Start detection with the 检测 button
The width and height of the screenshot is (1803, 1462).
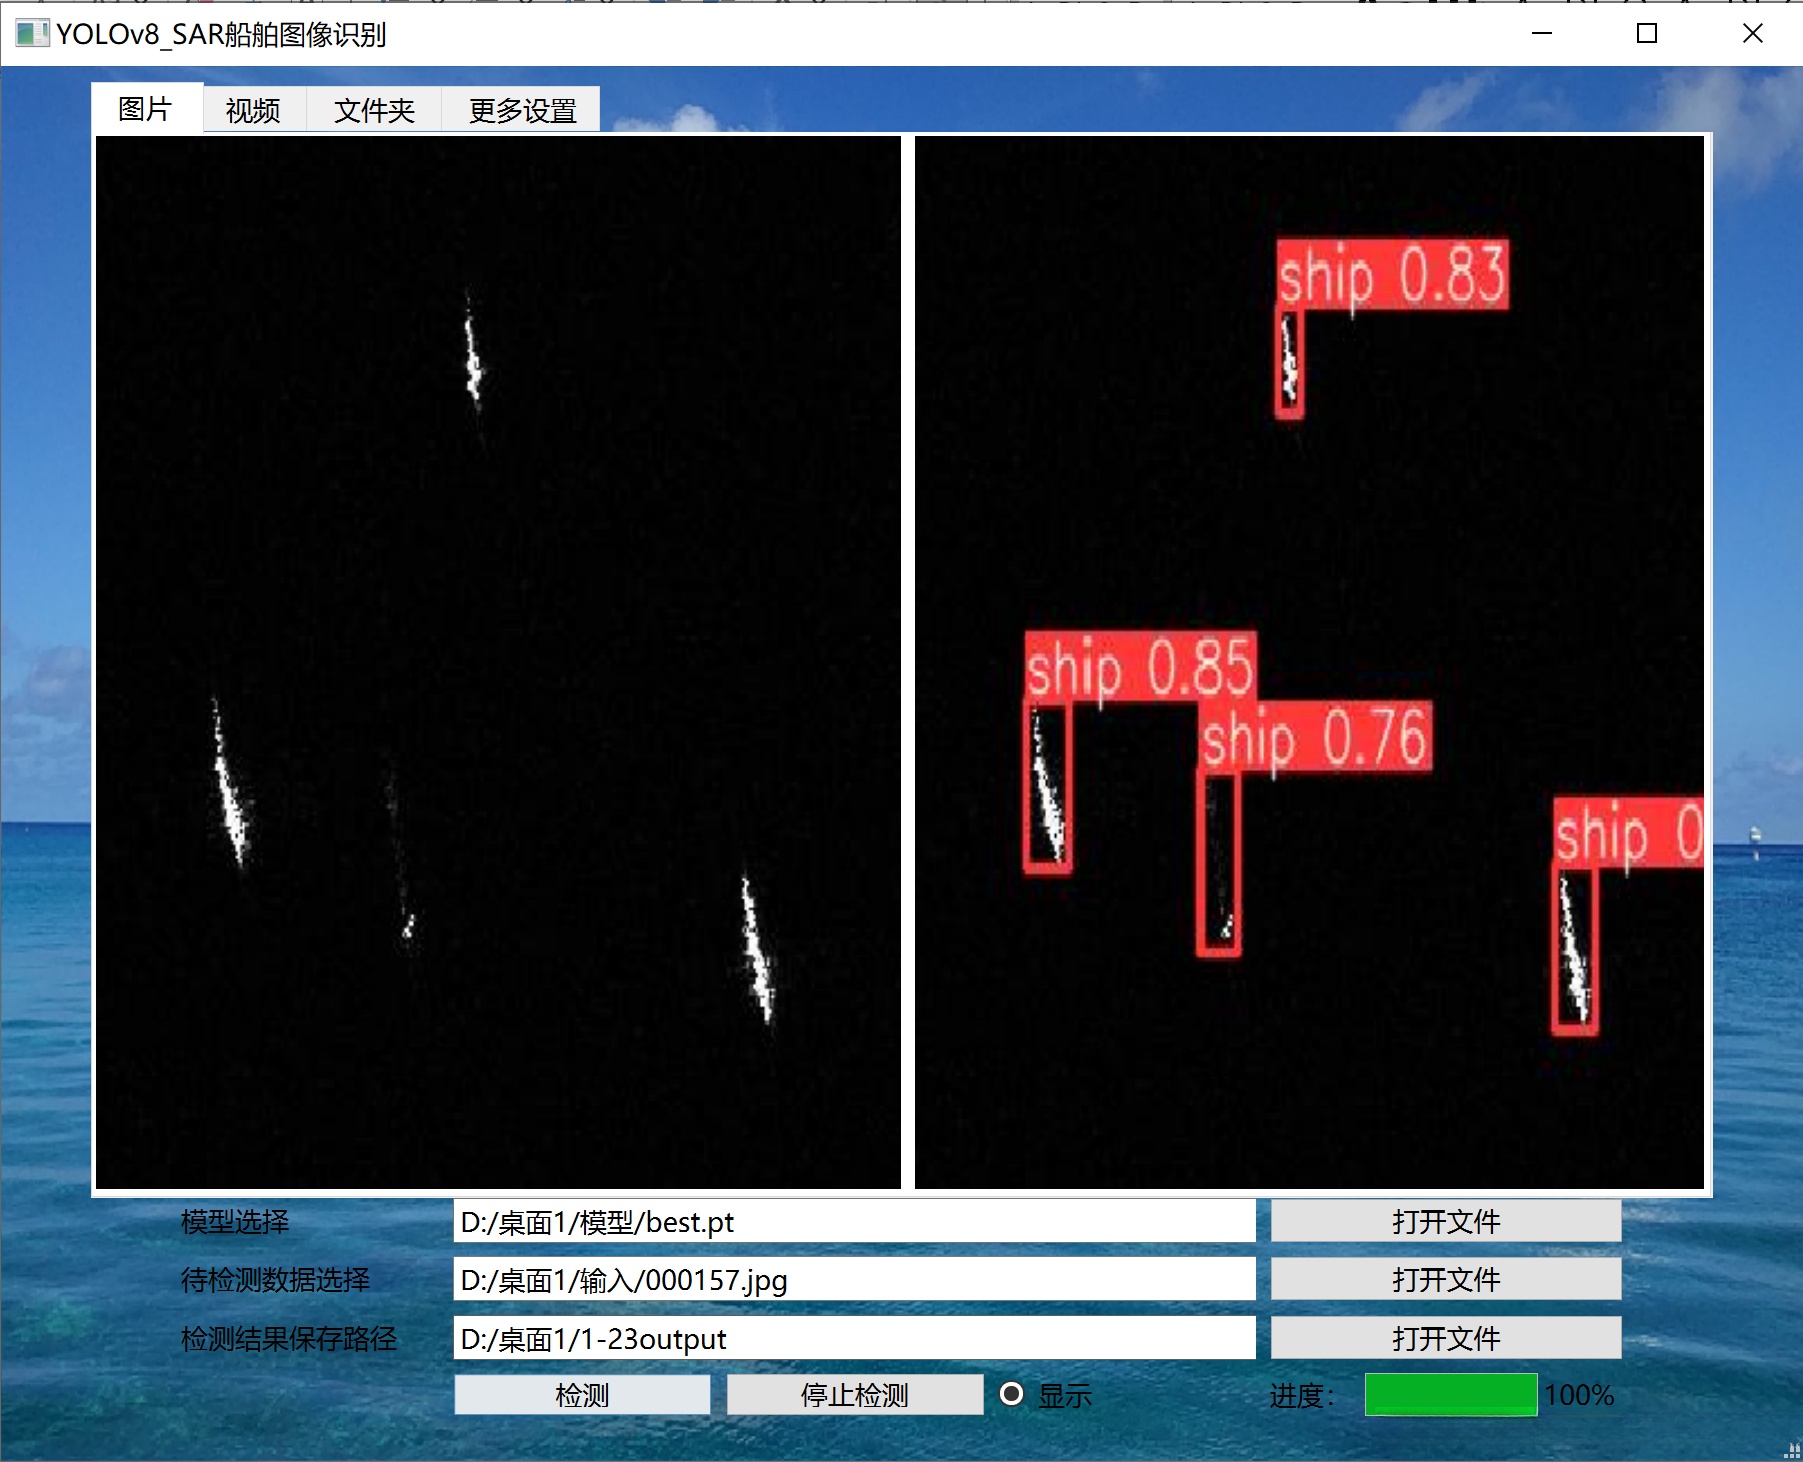(582, 1395)
